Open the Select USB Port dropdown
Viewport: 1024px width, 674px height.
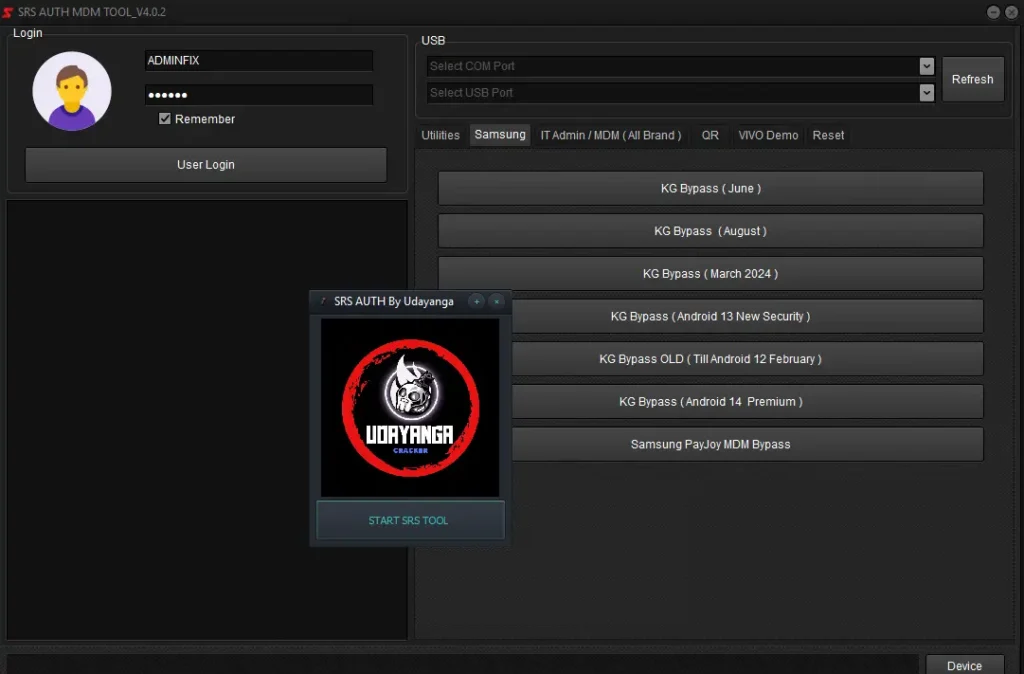tap(926, 93)
